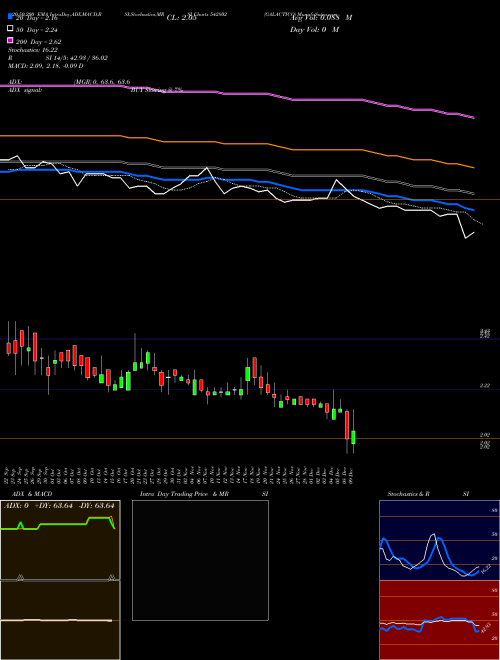Click inside the empty Intra Day Trading Price chart
Image resolution: width=500 pixels, height=660 pixels.
point(200,560)
